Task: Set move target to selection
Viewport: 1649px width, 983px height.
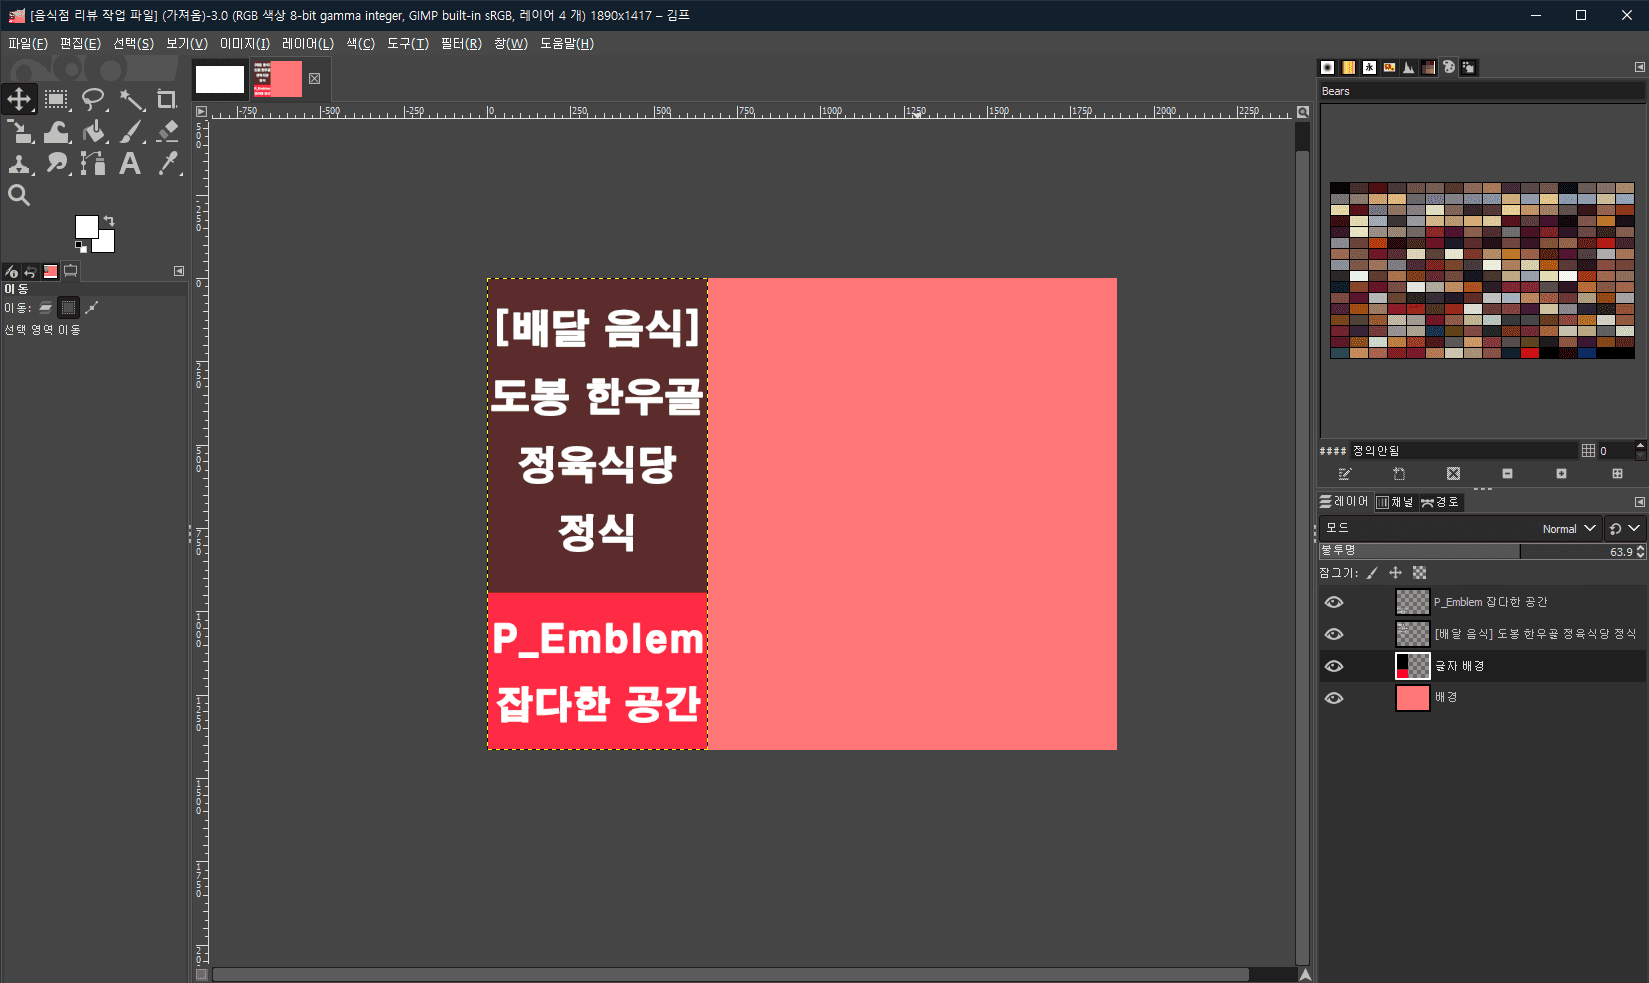Action: pos(68,308)
